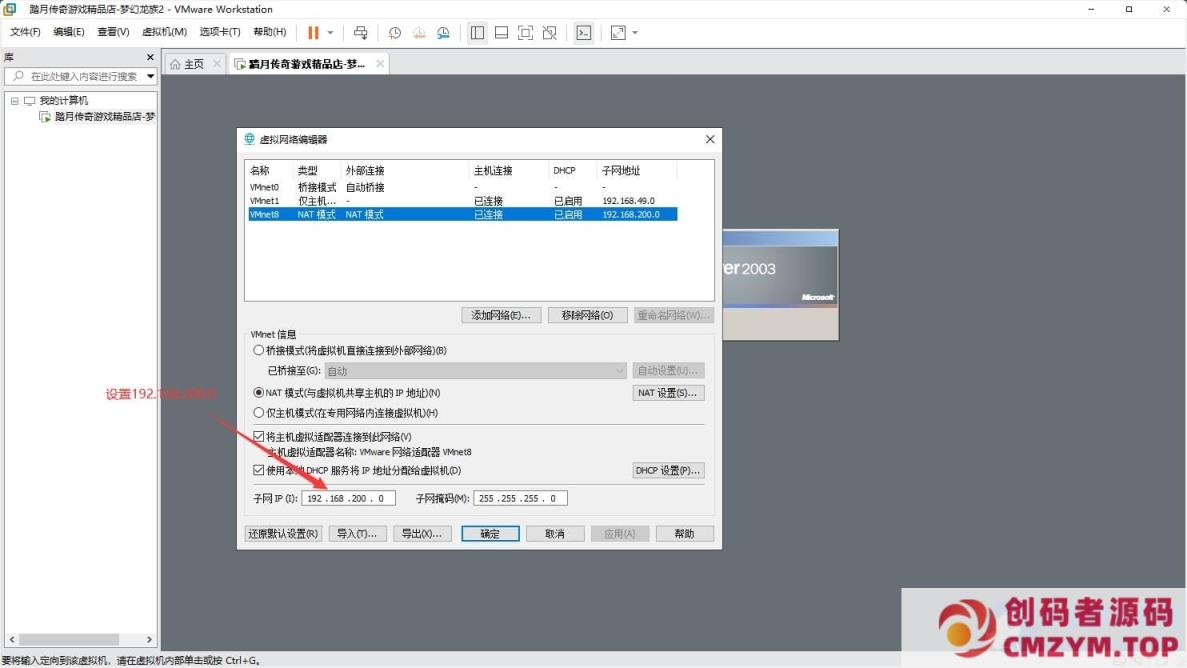Click the Send Ctrl+Alt+Del toolbar icon
The width and height of the screenshot is (1187, 668).
tap(361, 32)
